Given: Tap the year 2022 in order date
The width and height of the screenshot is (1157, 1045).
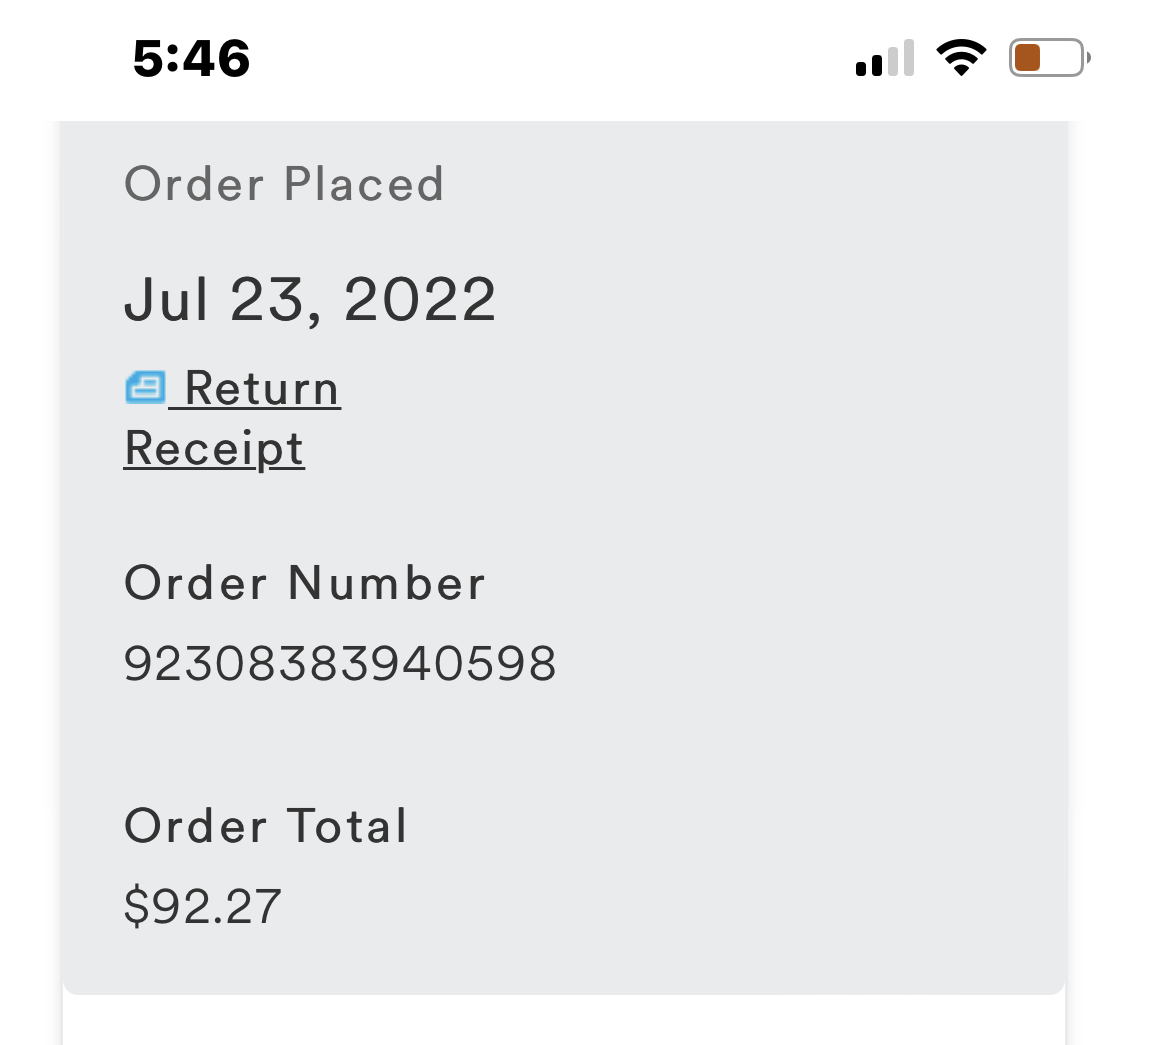Looking at the screenshot, I should [420, 300].
